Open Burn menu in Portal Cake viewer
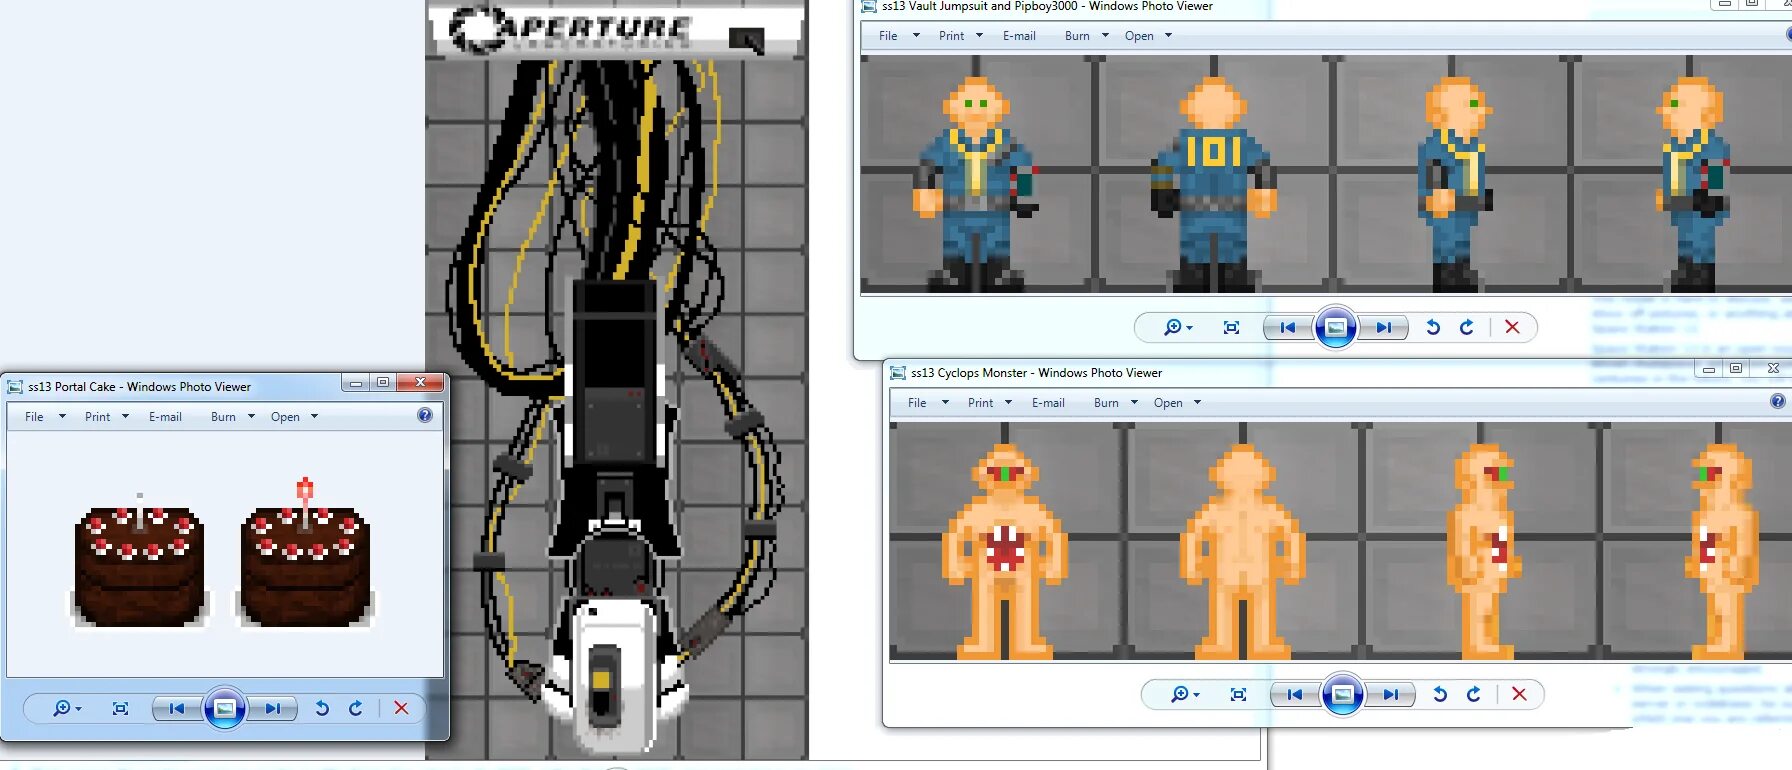The height and width of the screenshot is (770, 1792). click(x=232, y=417)
